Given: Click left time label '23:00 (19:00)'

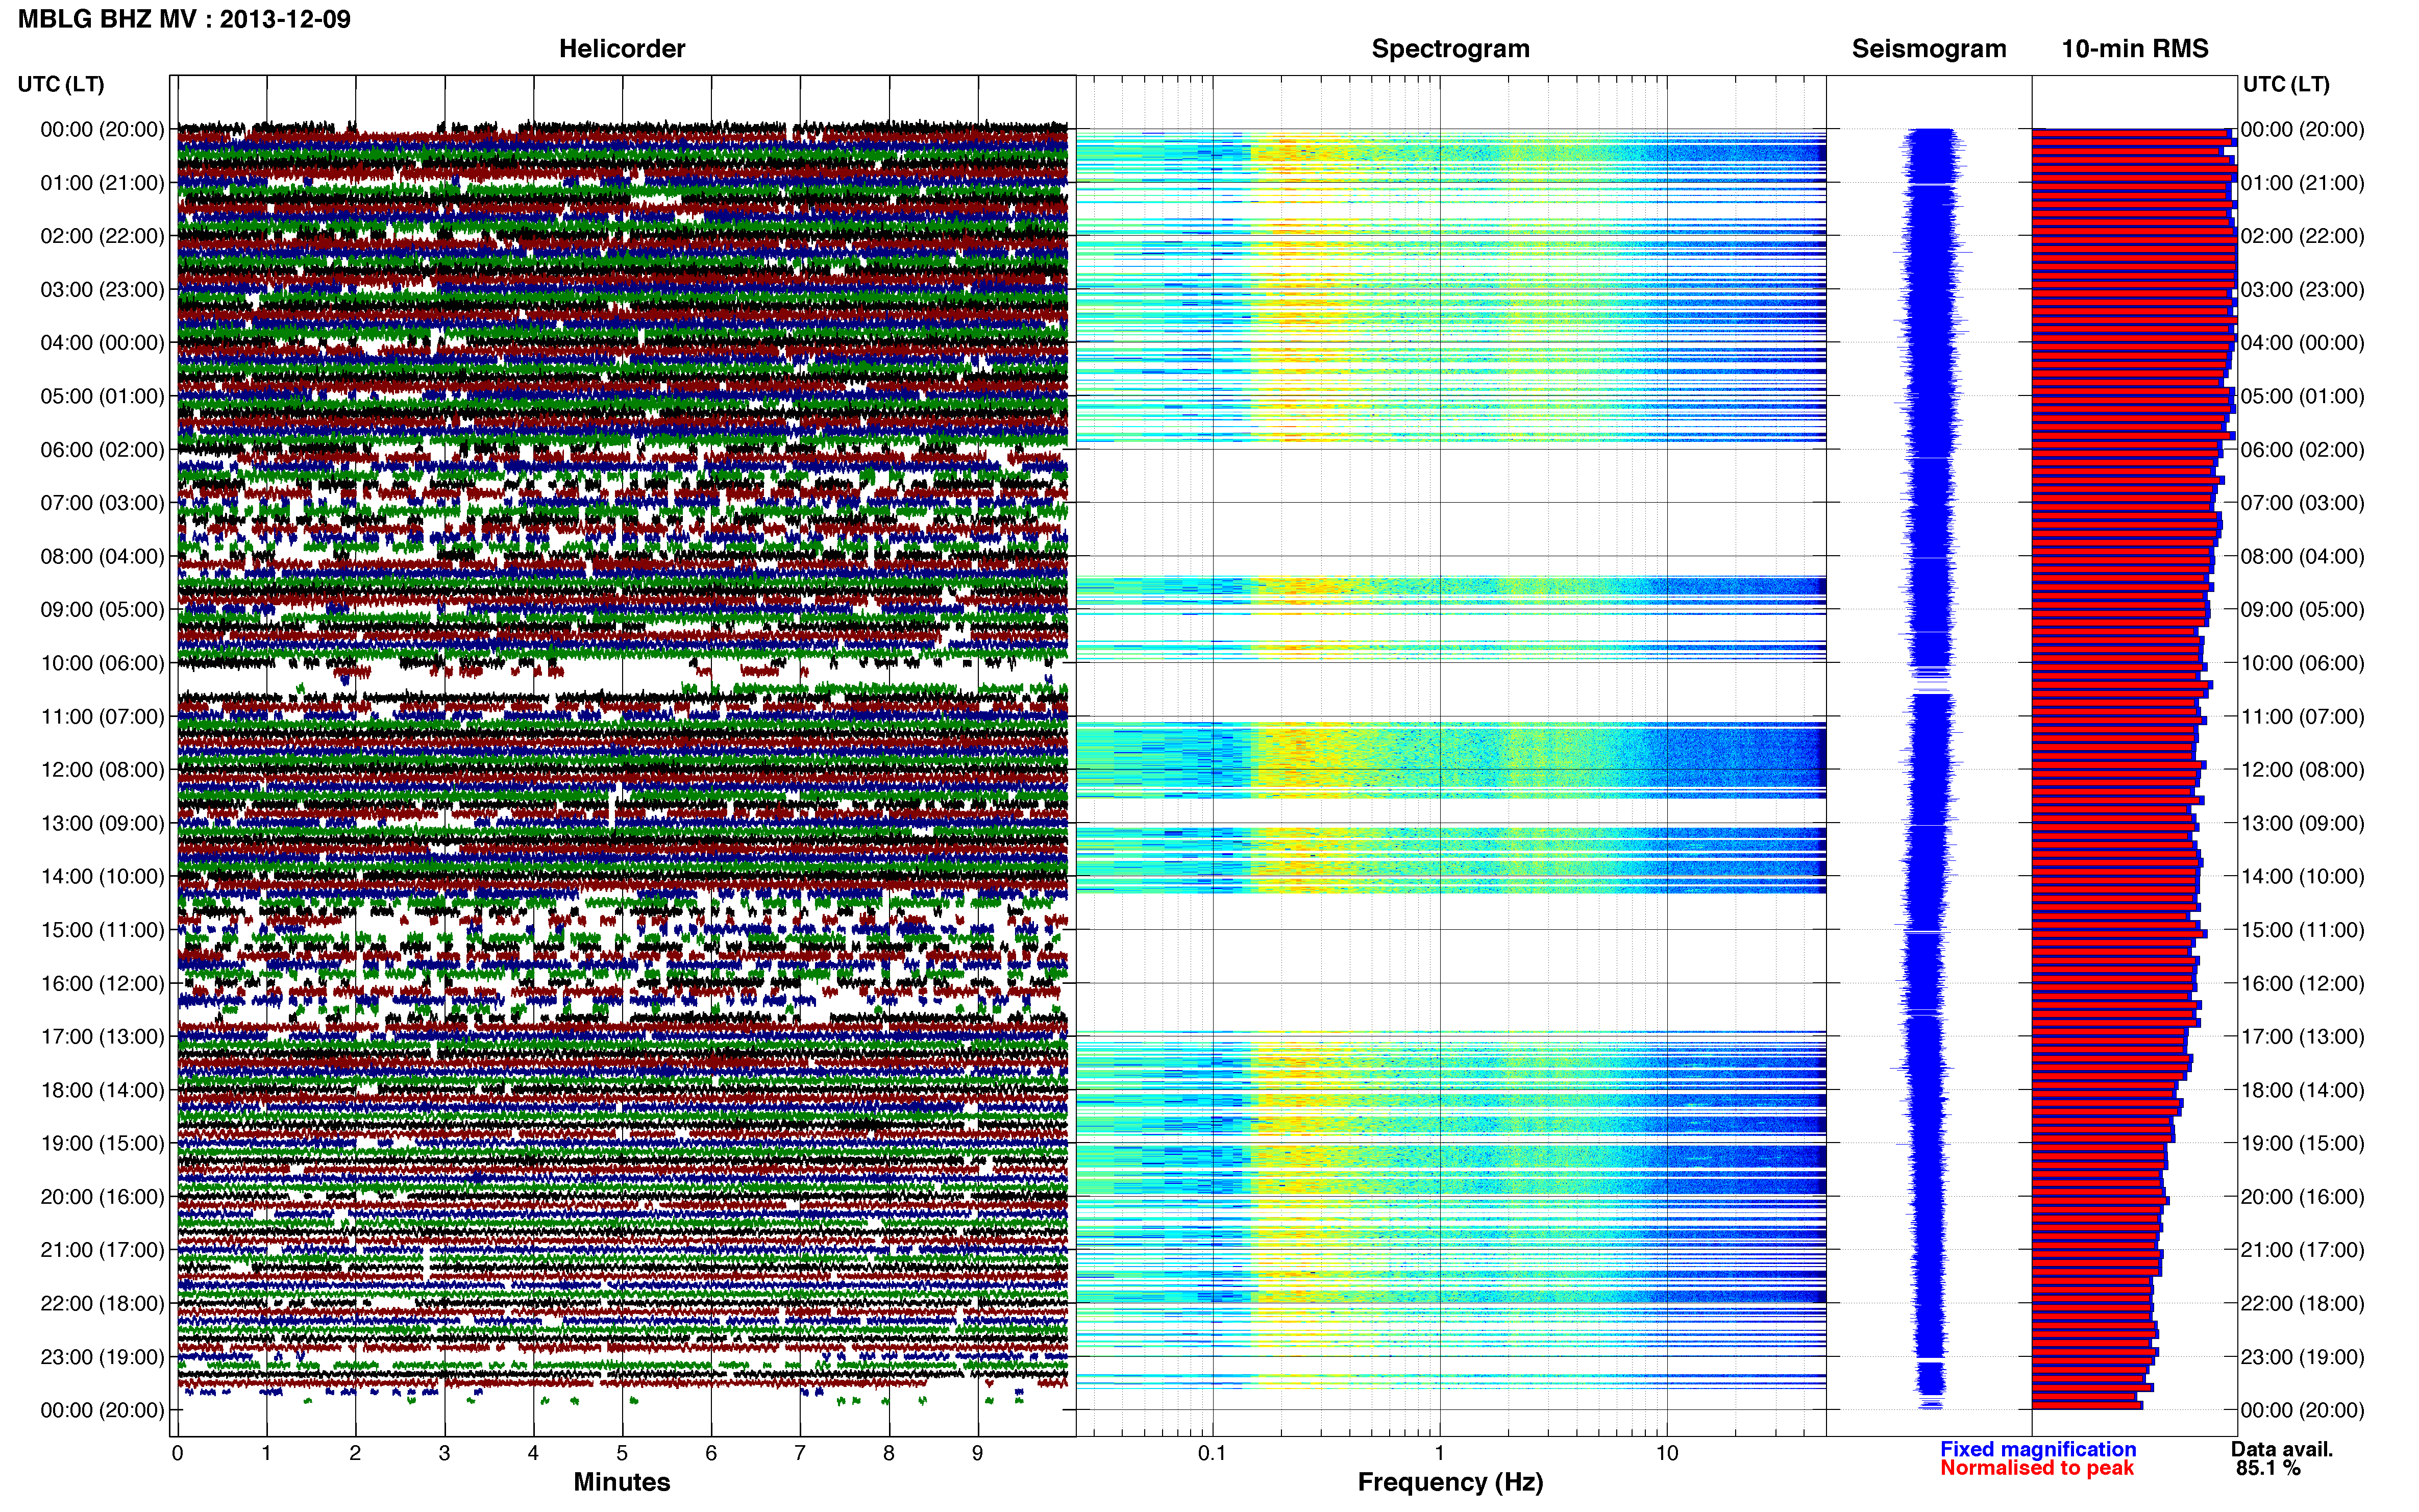Looking at the screenshot, I should tap(102, 1357).
